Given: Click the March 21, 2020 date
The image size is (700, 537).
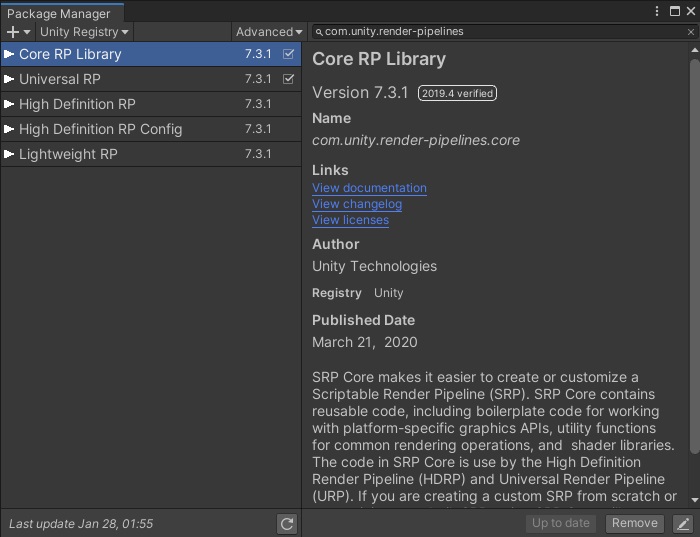Looking at the screenshot, I should (365, 342).
